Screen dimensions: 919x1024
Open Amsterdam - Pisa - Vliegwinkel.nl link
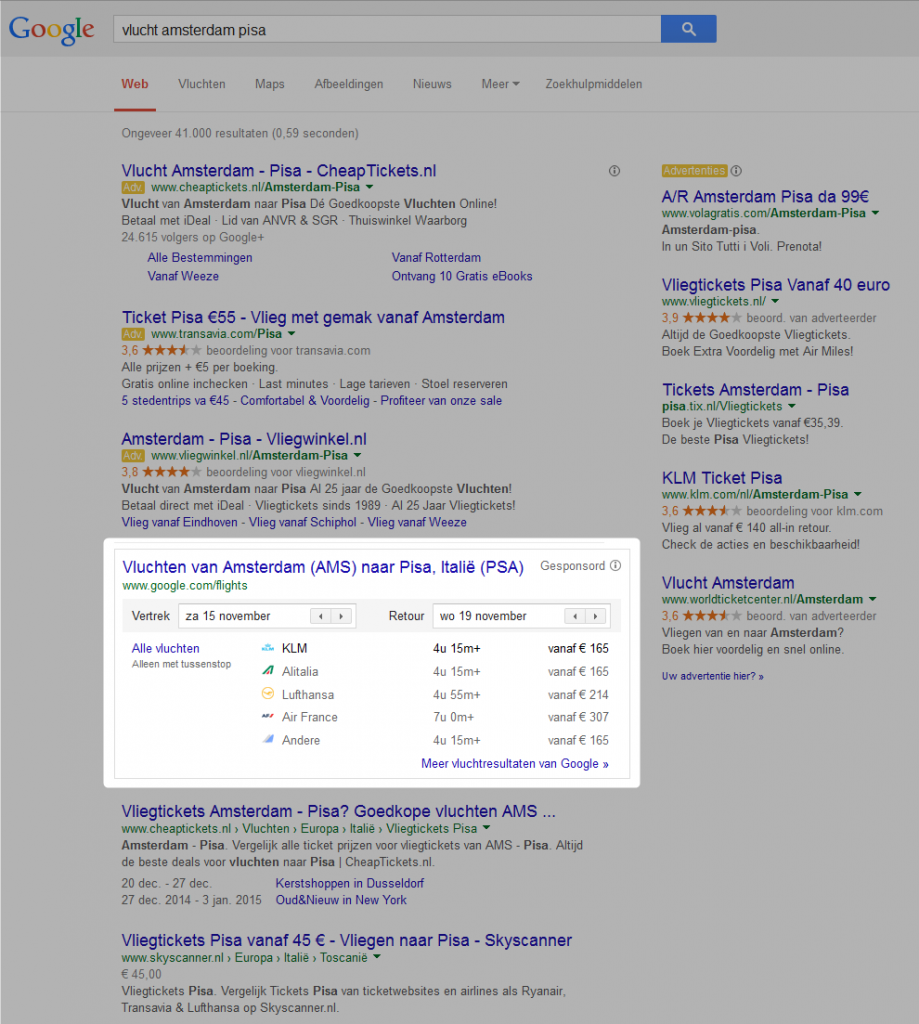coord(244,439)
